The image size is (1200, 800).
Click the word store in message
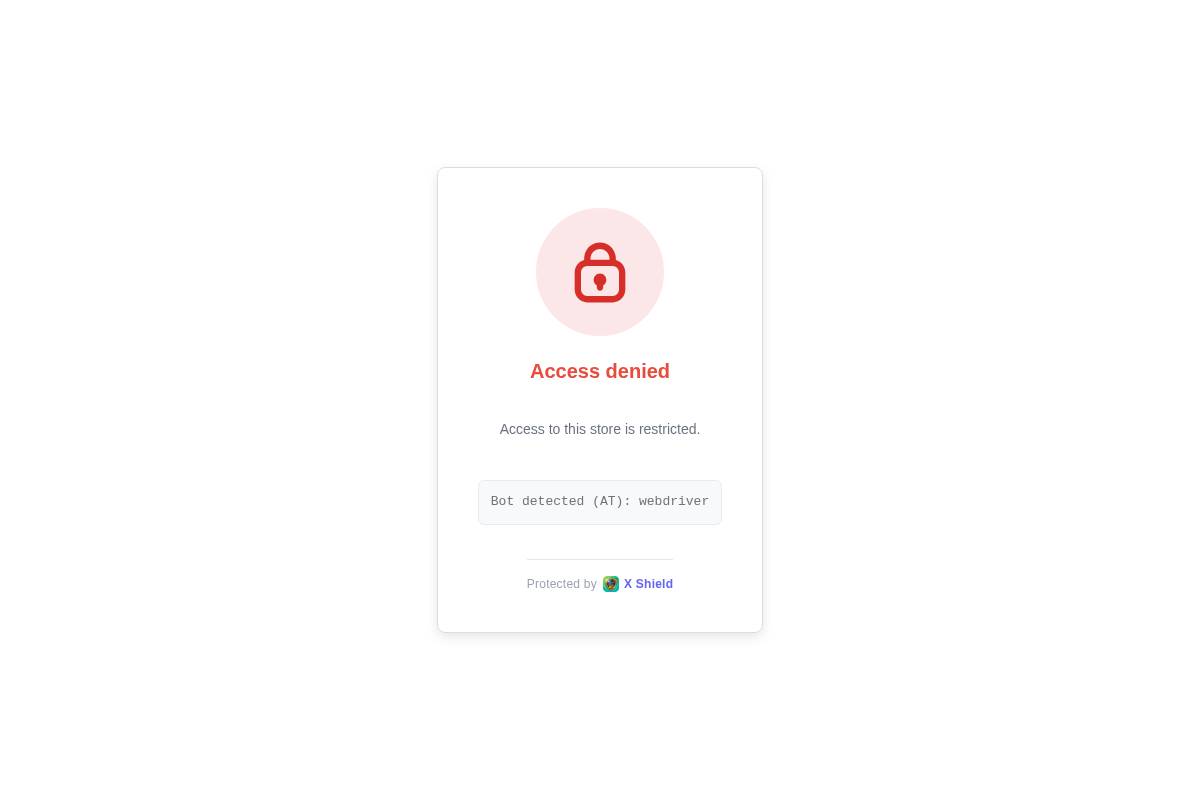pyautogui.click(x=605, y=429)
